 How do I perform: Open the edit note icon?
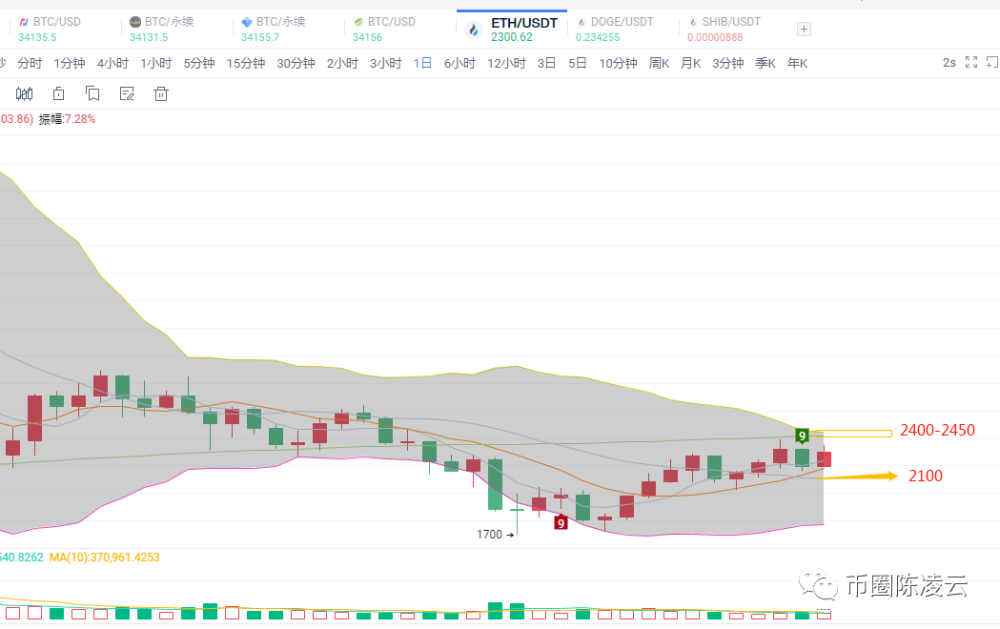click(x=127, y=94)
